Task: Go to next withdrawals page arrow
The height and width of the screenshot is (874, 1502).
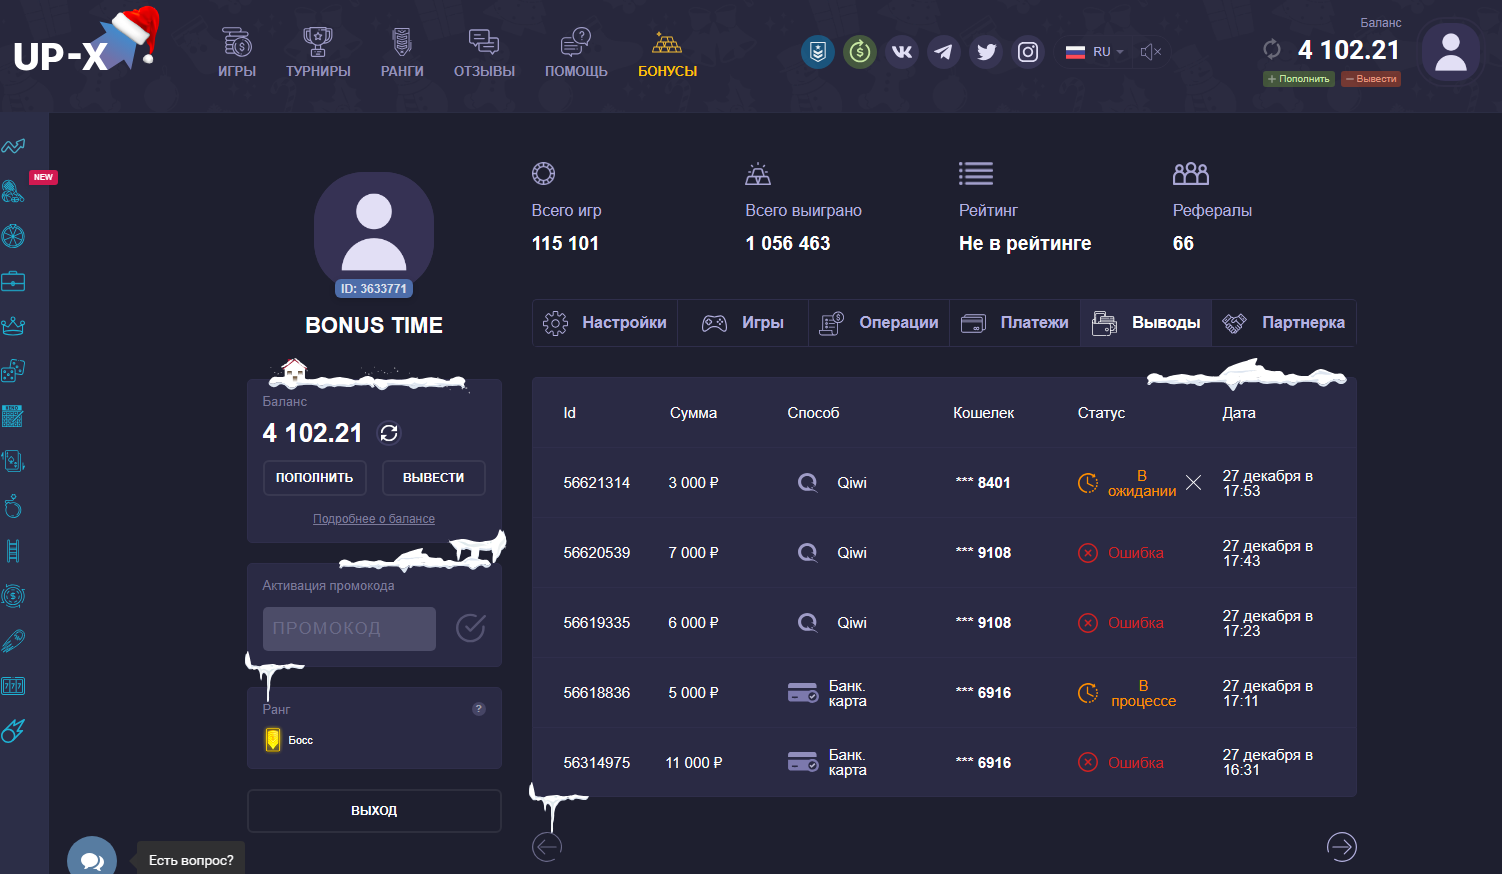Action: point(1342,847)
